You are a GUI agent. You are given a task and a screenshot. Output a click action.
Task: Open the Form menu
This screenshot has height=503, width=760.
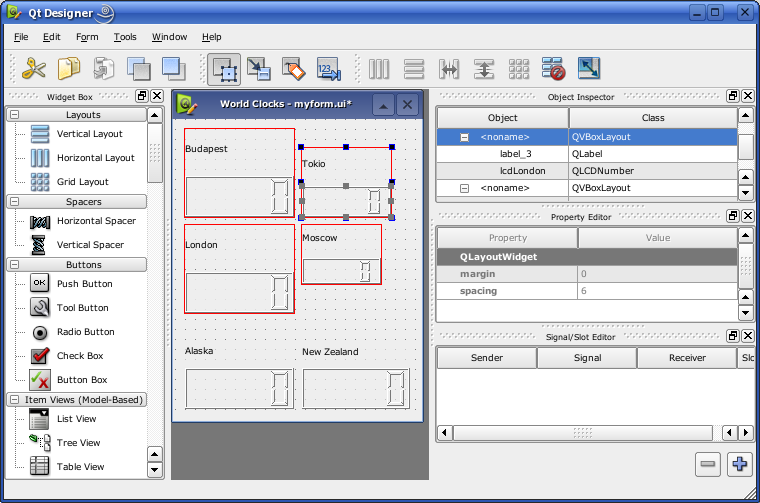pyautogui.click(x=87, y=37)
